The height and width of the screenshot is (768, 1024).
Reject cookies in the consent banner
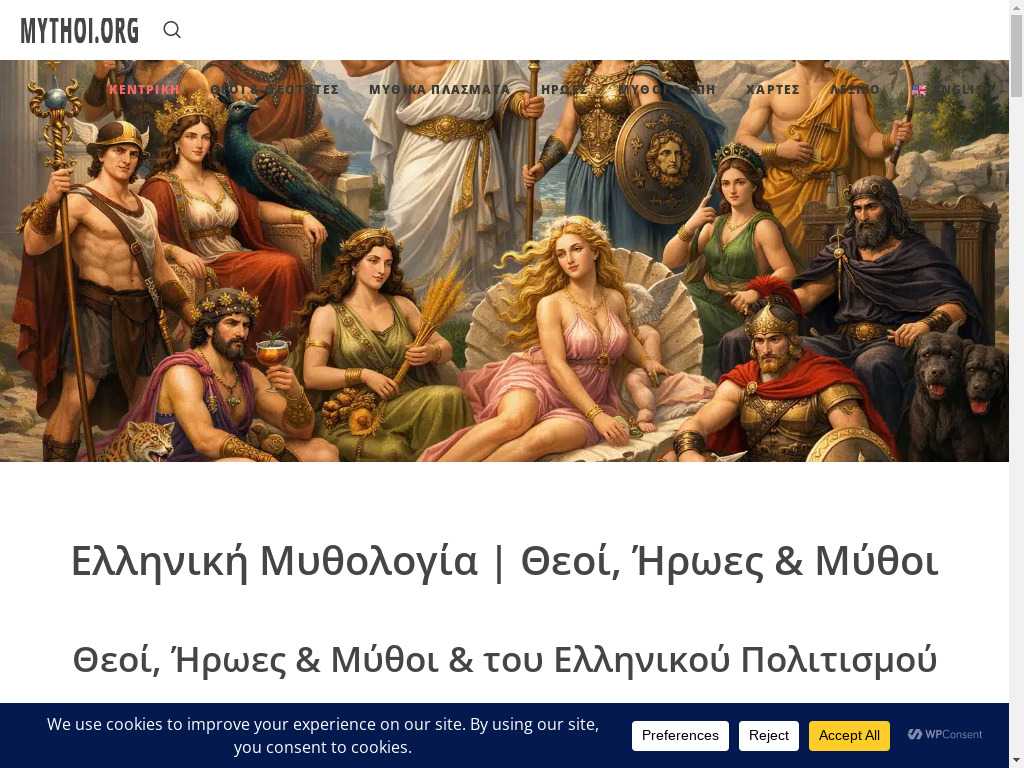[x=769, y=736]
